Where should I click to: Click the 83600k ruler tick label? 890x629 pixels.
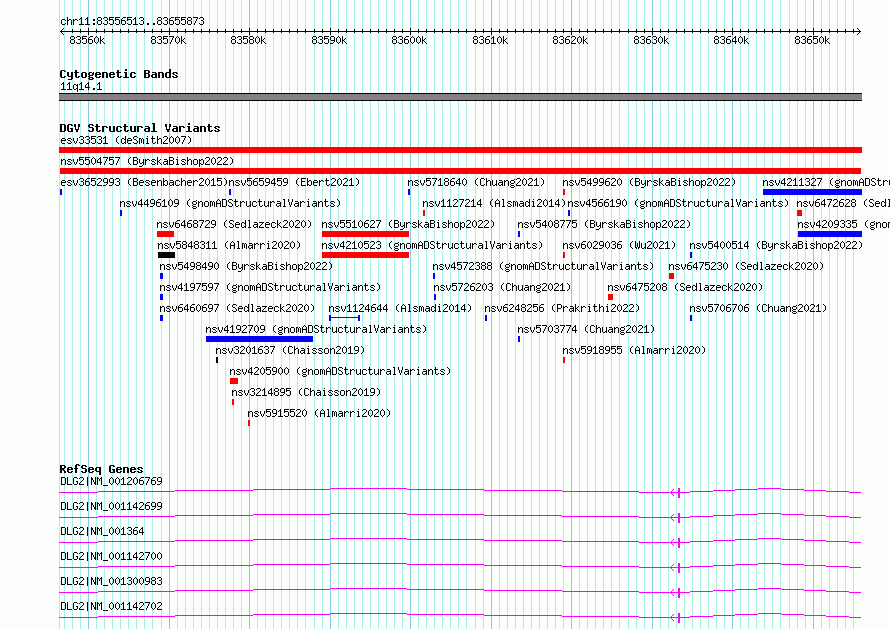tap(409, 40)
